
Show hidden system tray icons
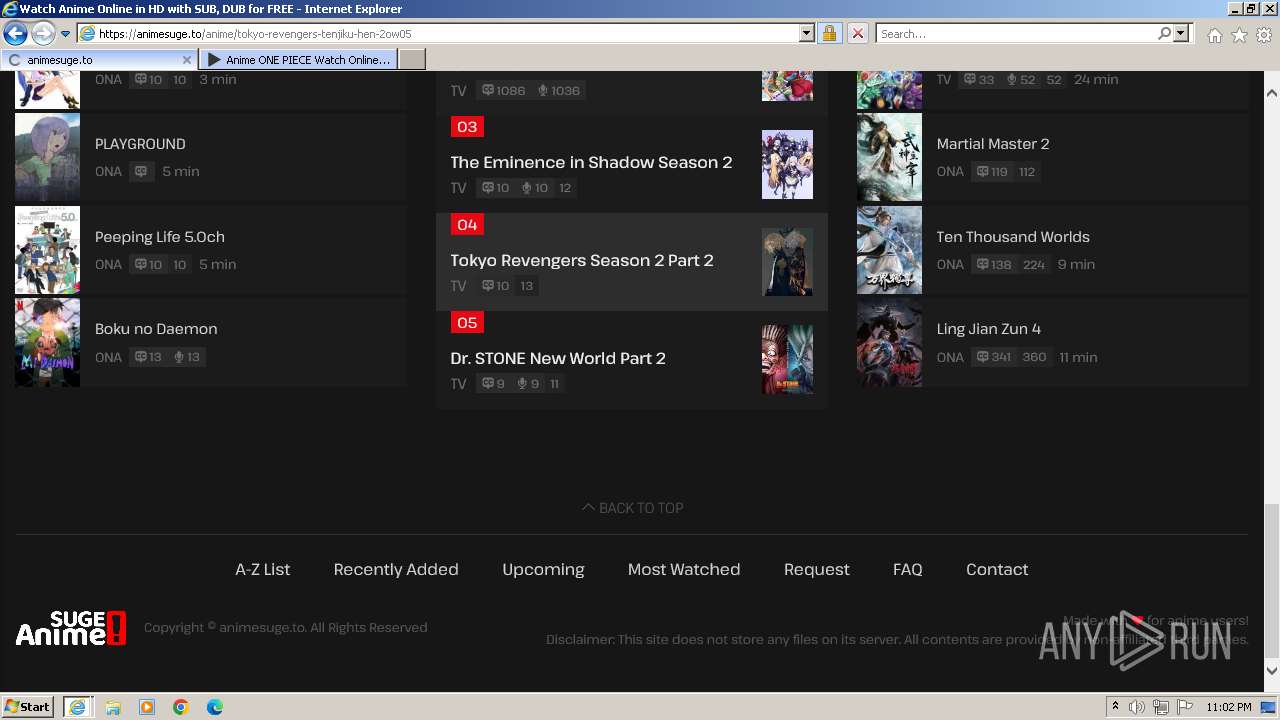point(1115,706)
